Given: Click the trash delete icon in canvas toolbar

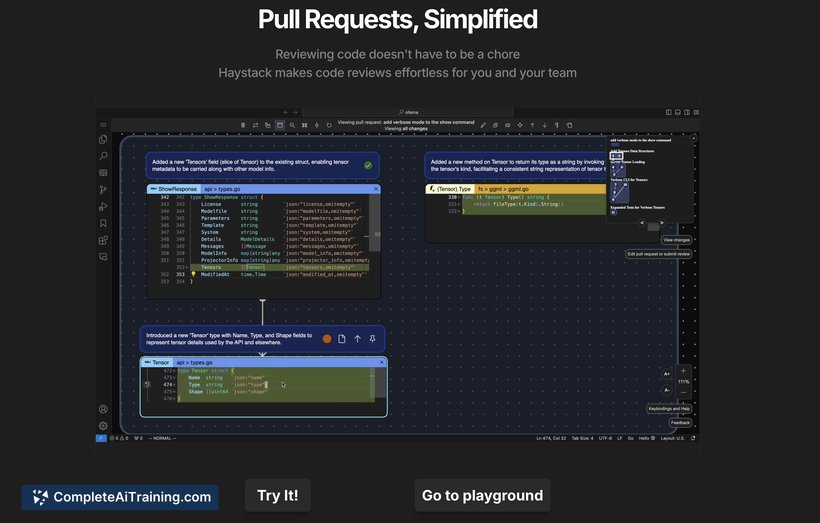Looking at the screenshot, I should (x=243, y=126).
